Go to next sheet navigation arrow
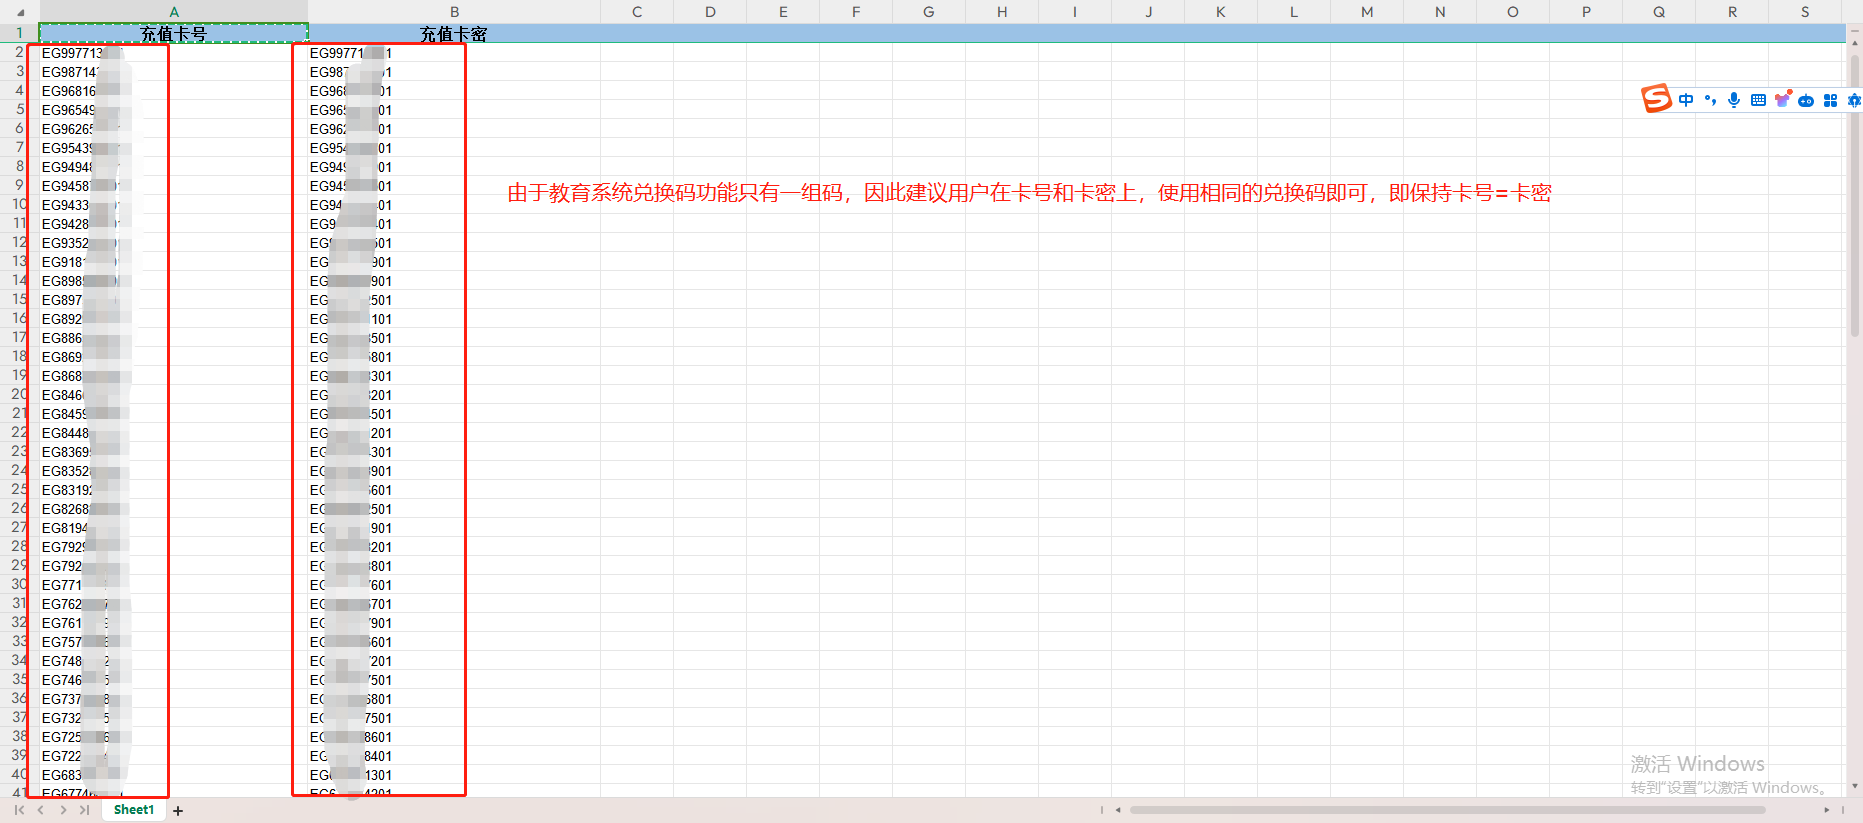 pos(63,810)
